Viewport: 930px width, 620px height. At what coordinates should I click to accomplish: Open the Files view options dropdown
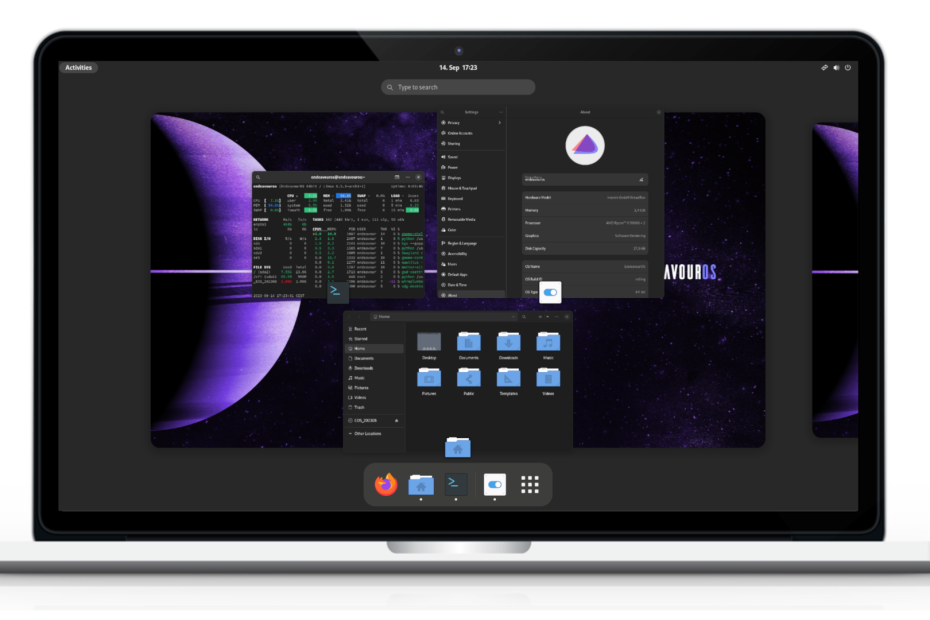tap(547, 316)
